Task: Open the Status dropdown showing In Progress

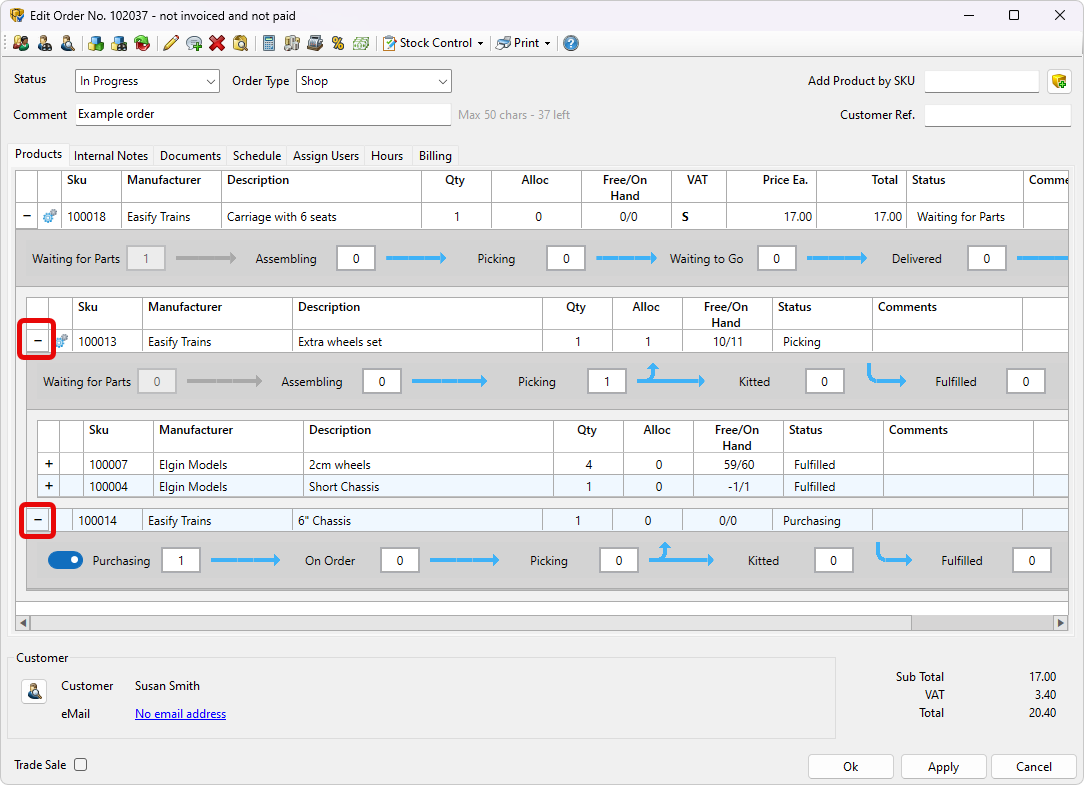Action: (147, 81)
